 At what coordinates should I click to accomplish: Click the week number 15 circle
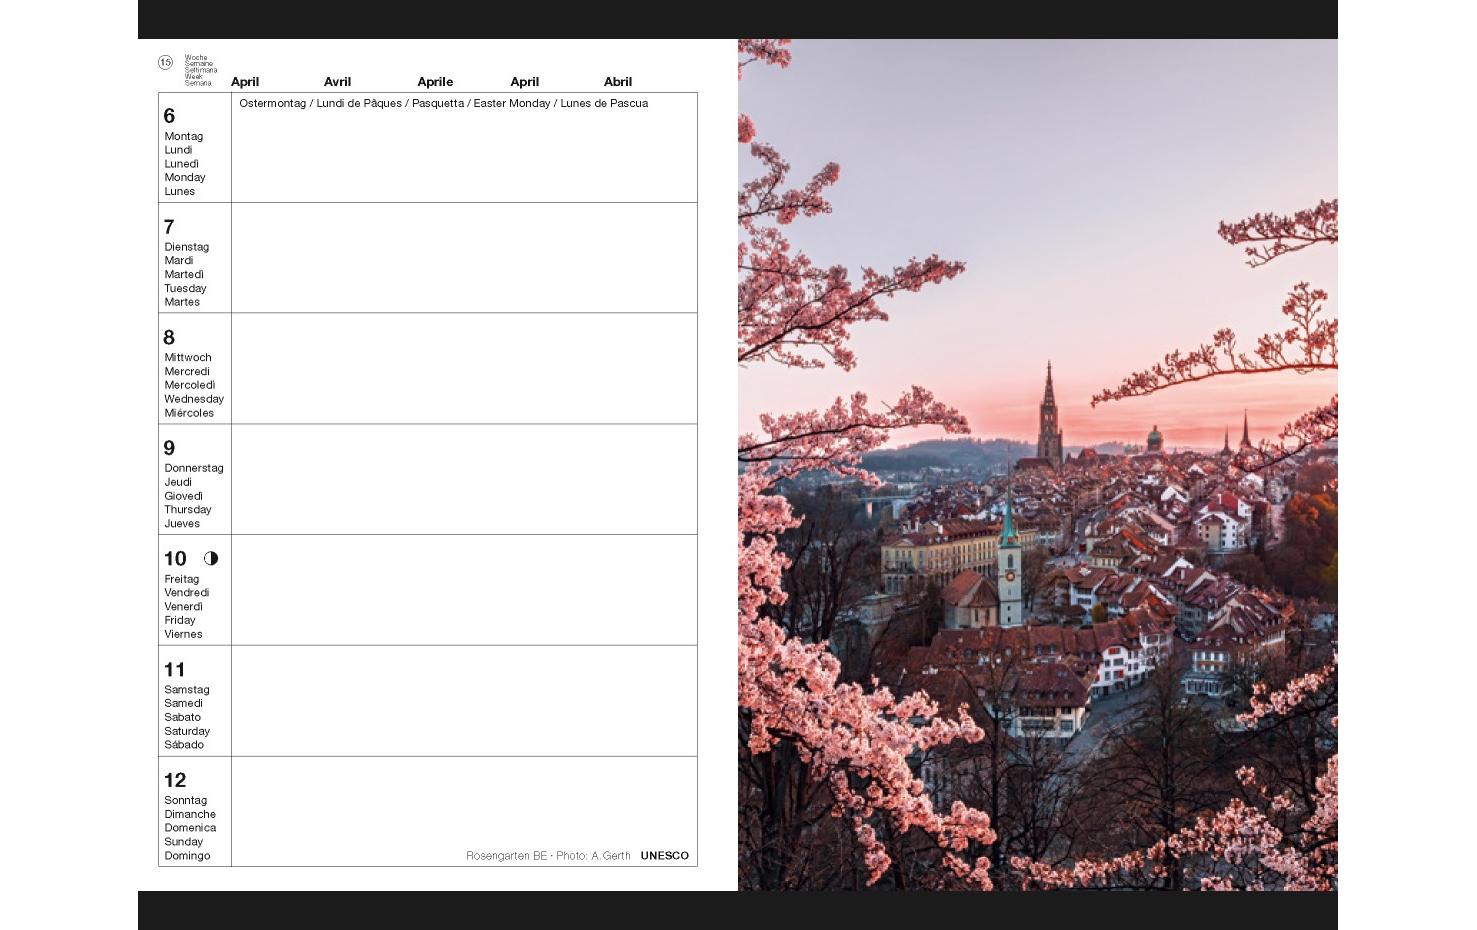pos(167,61)
